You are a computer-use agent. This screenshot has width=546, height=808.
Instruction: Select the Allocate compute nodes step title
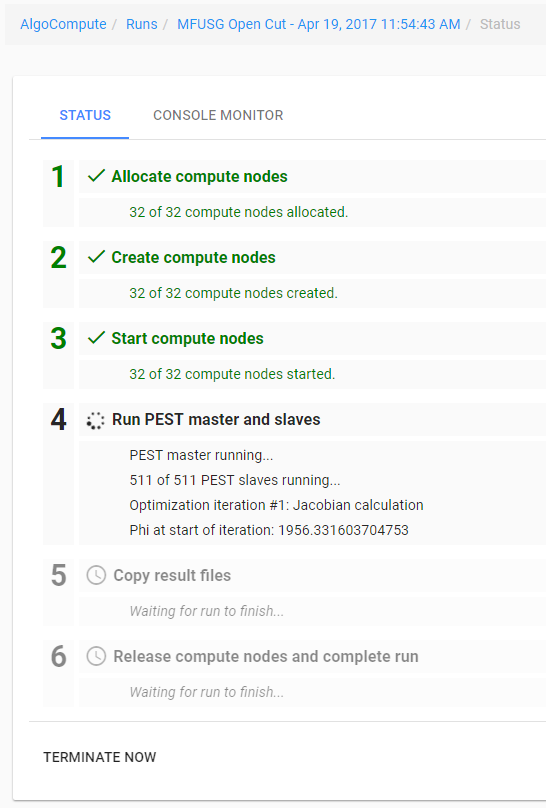[199, 176]
